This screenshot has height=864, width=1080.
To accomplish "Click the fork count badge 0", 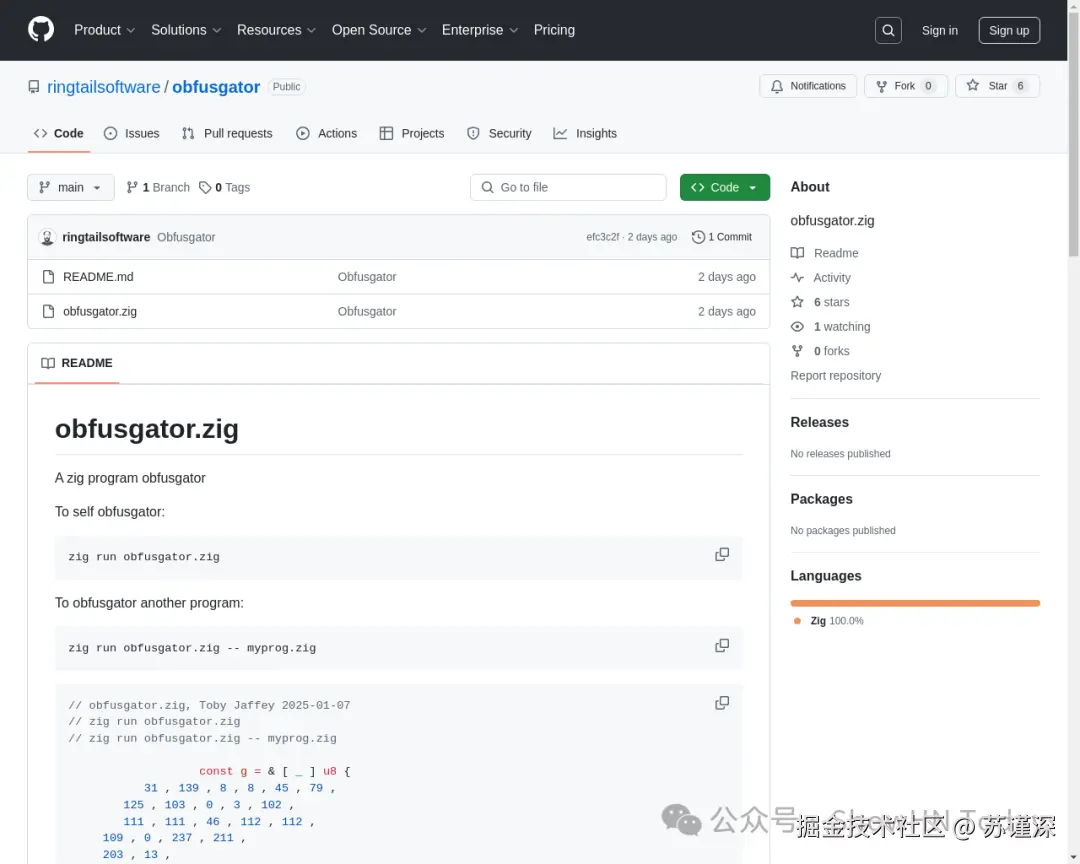I will pos(928,86).
